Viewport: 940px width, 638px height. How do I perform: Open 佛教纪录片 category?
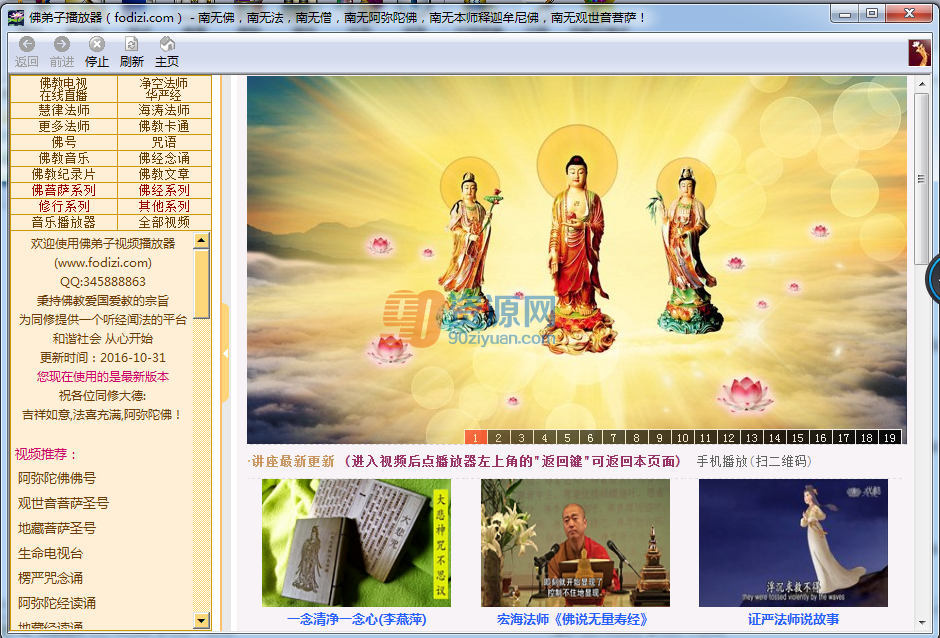pos(64,174)
